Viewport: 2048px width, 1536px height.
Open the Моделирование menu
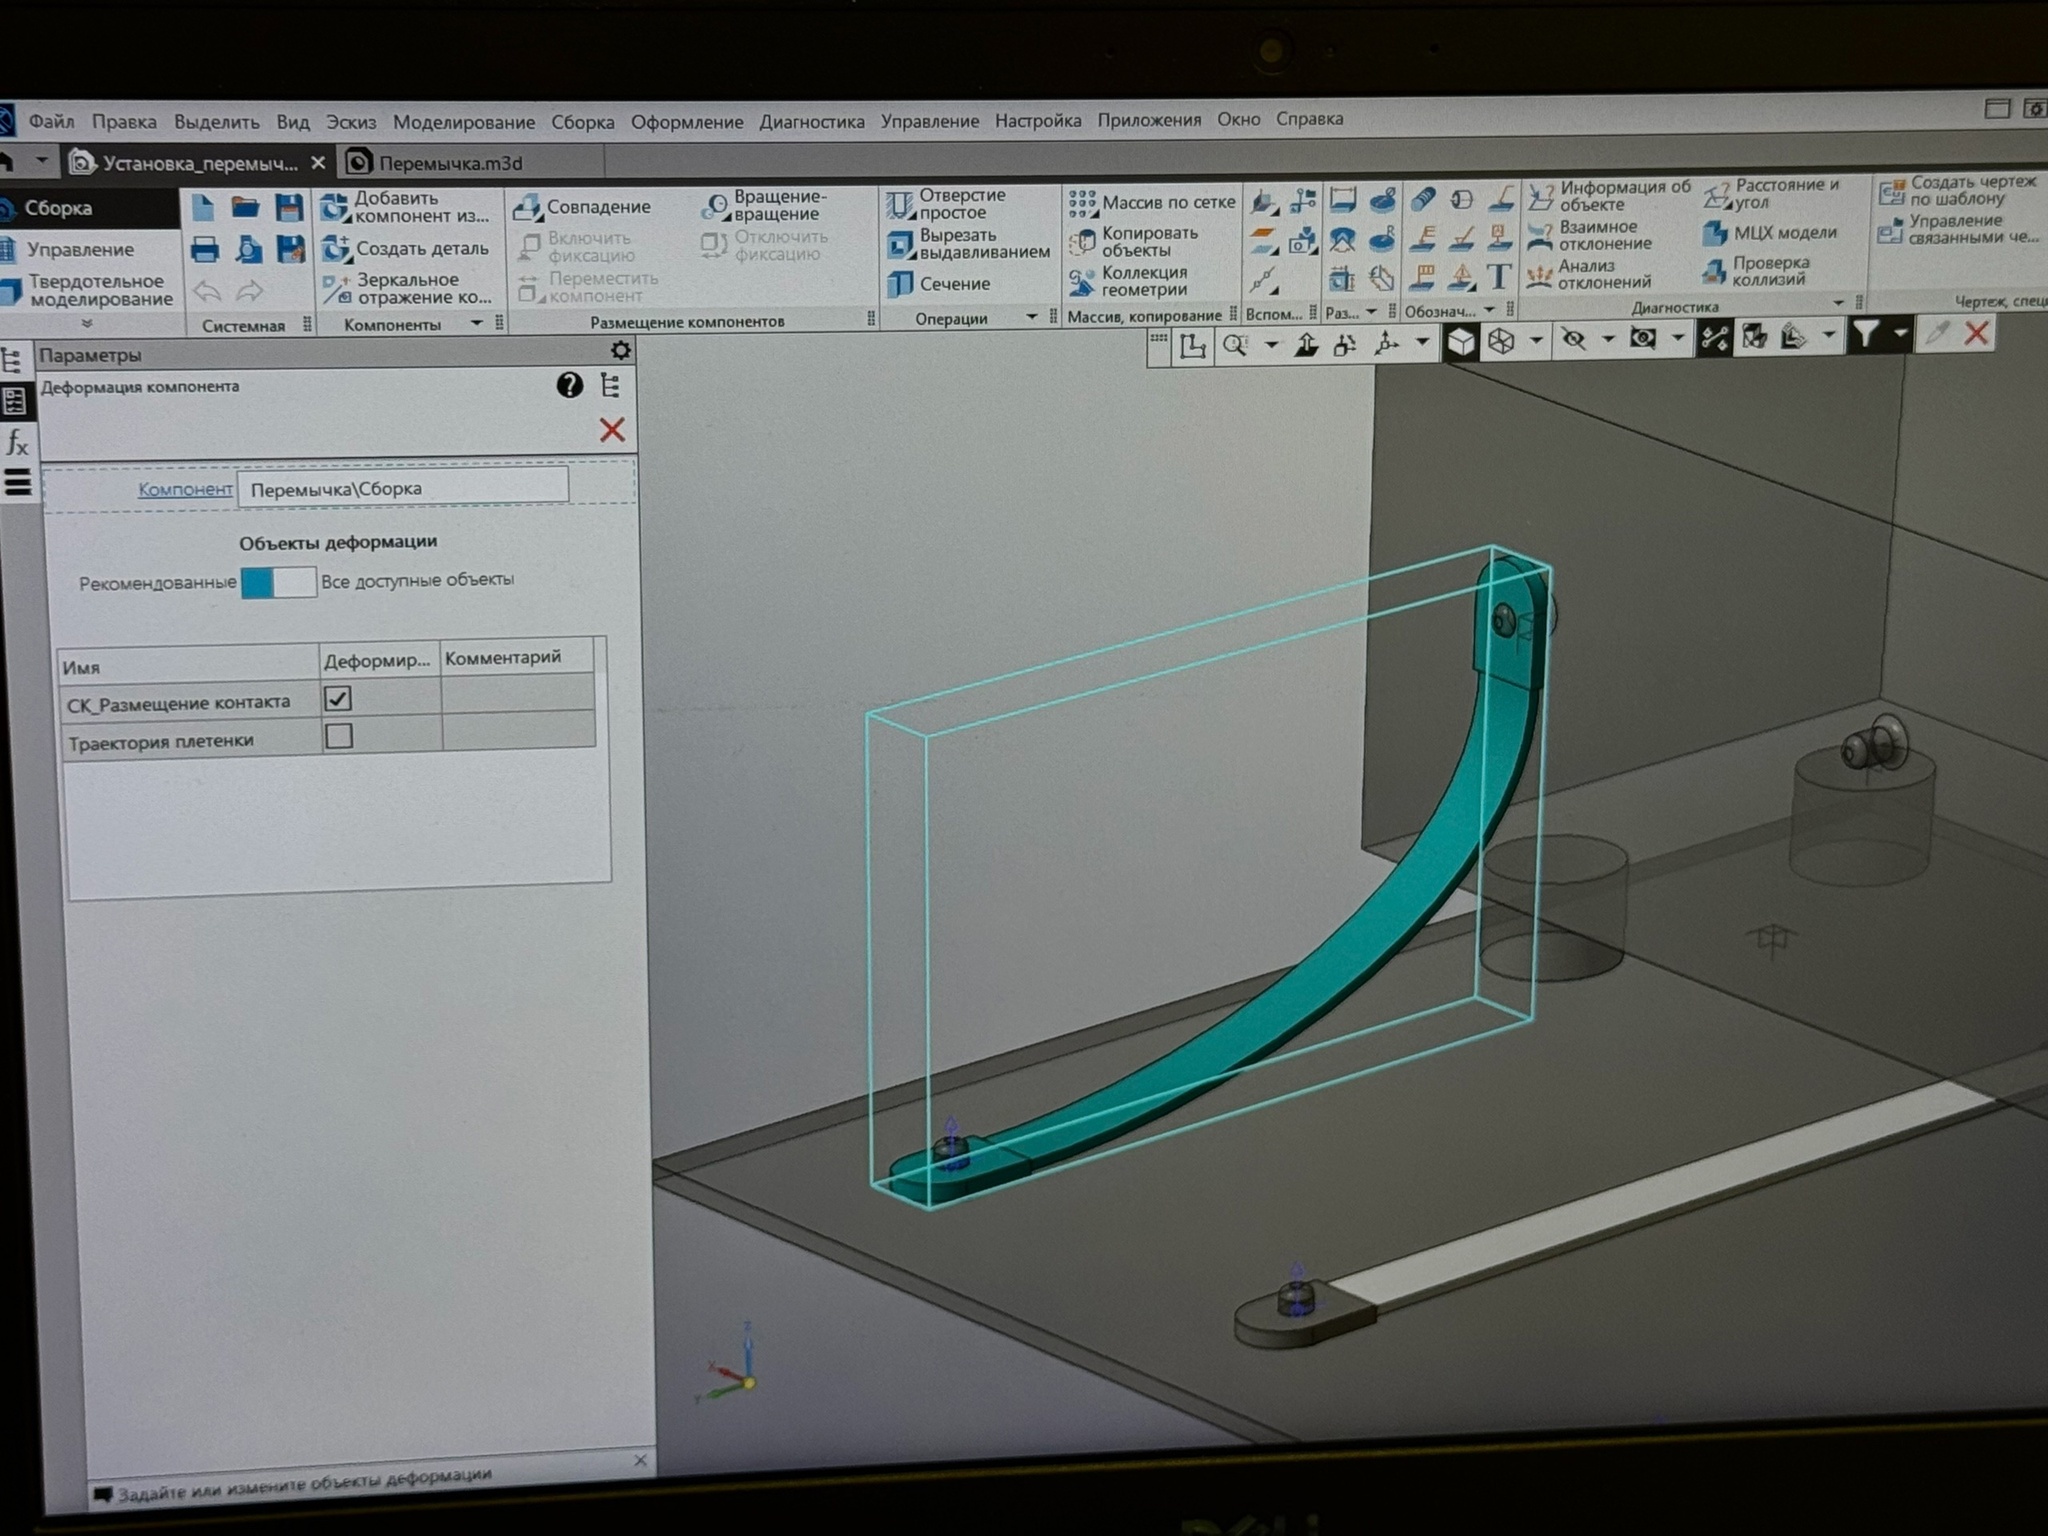463,122
